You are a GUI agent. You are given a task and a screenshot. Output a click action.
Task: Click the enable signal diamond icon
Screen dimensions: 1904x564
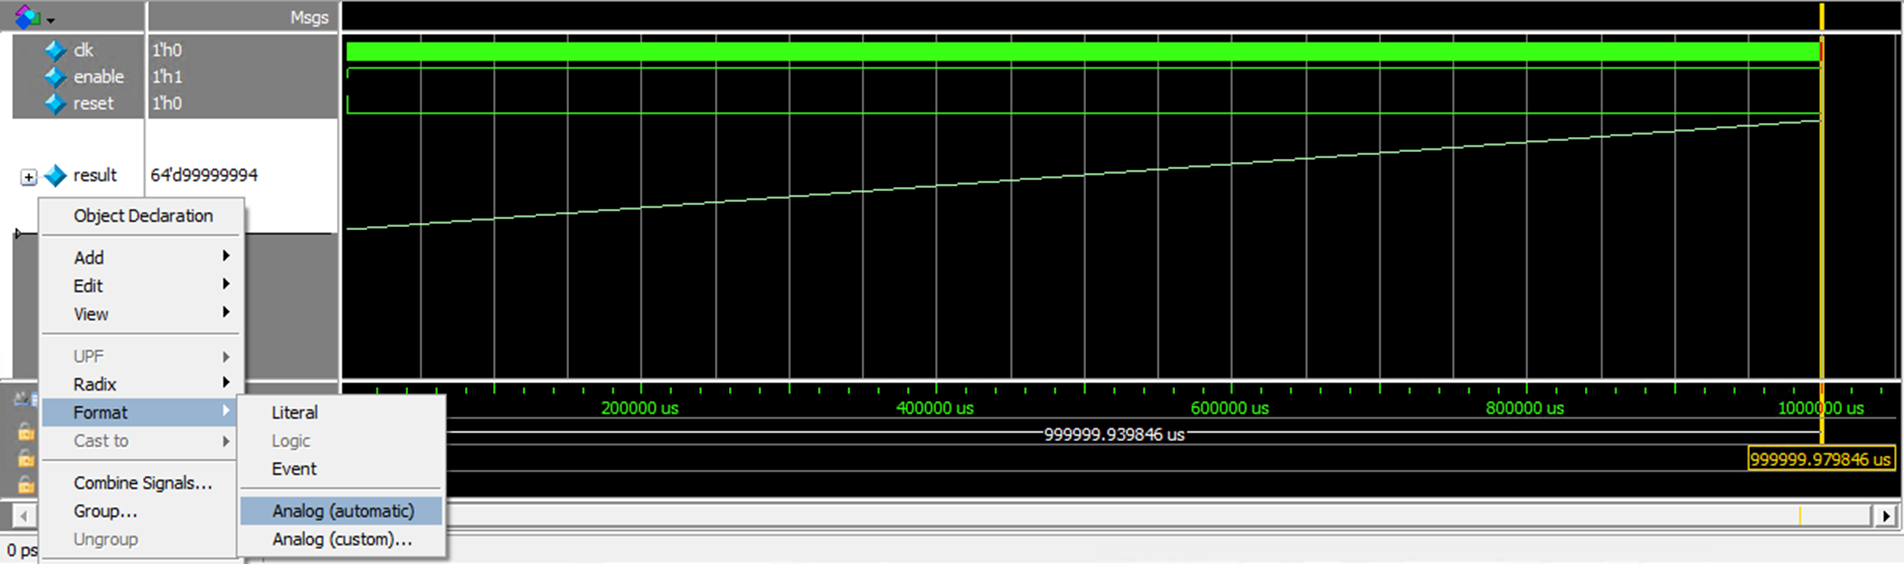56,77
